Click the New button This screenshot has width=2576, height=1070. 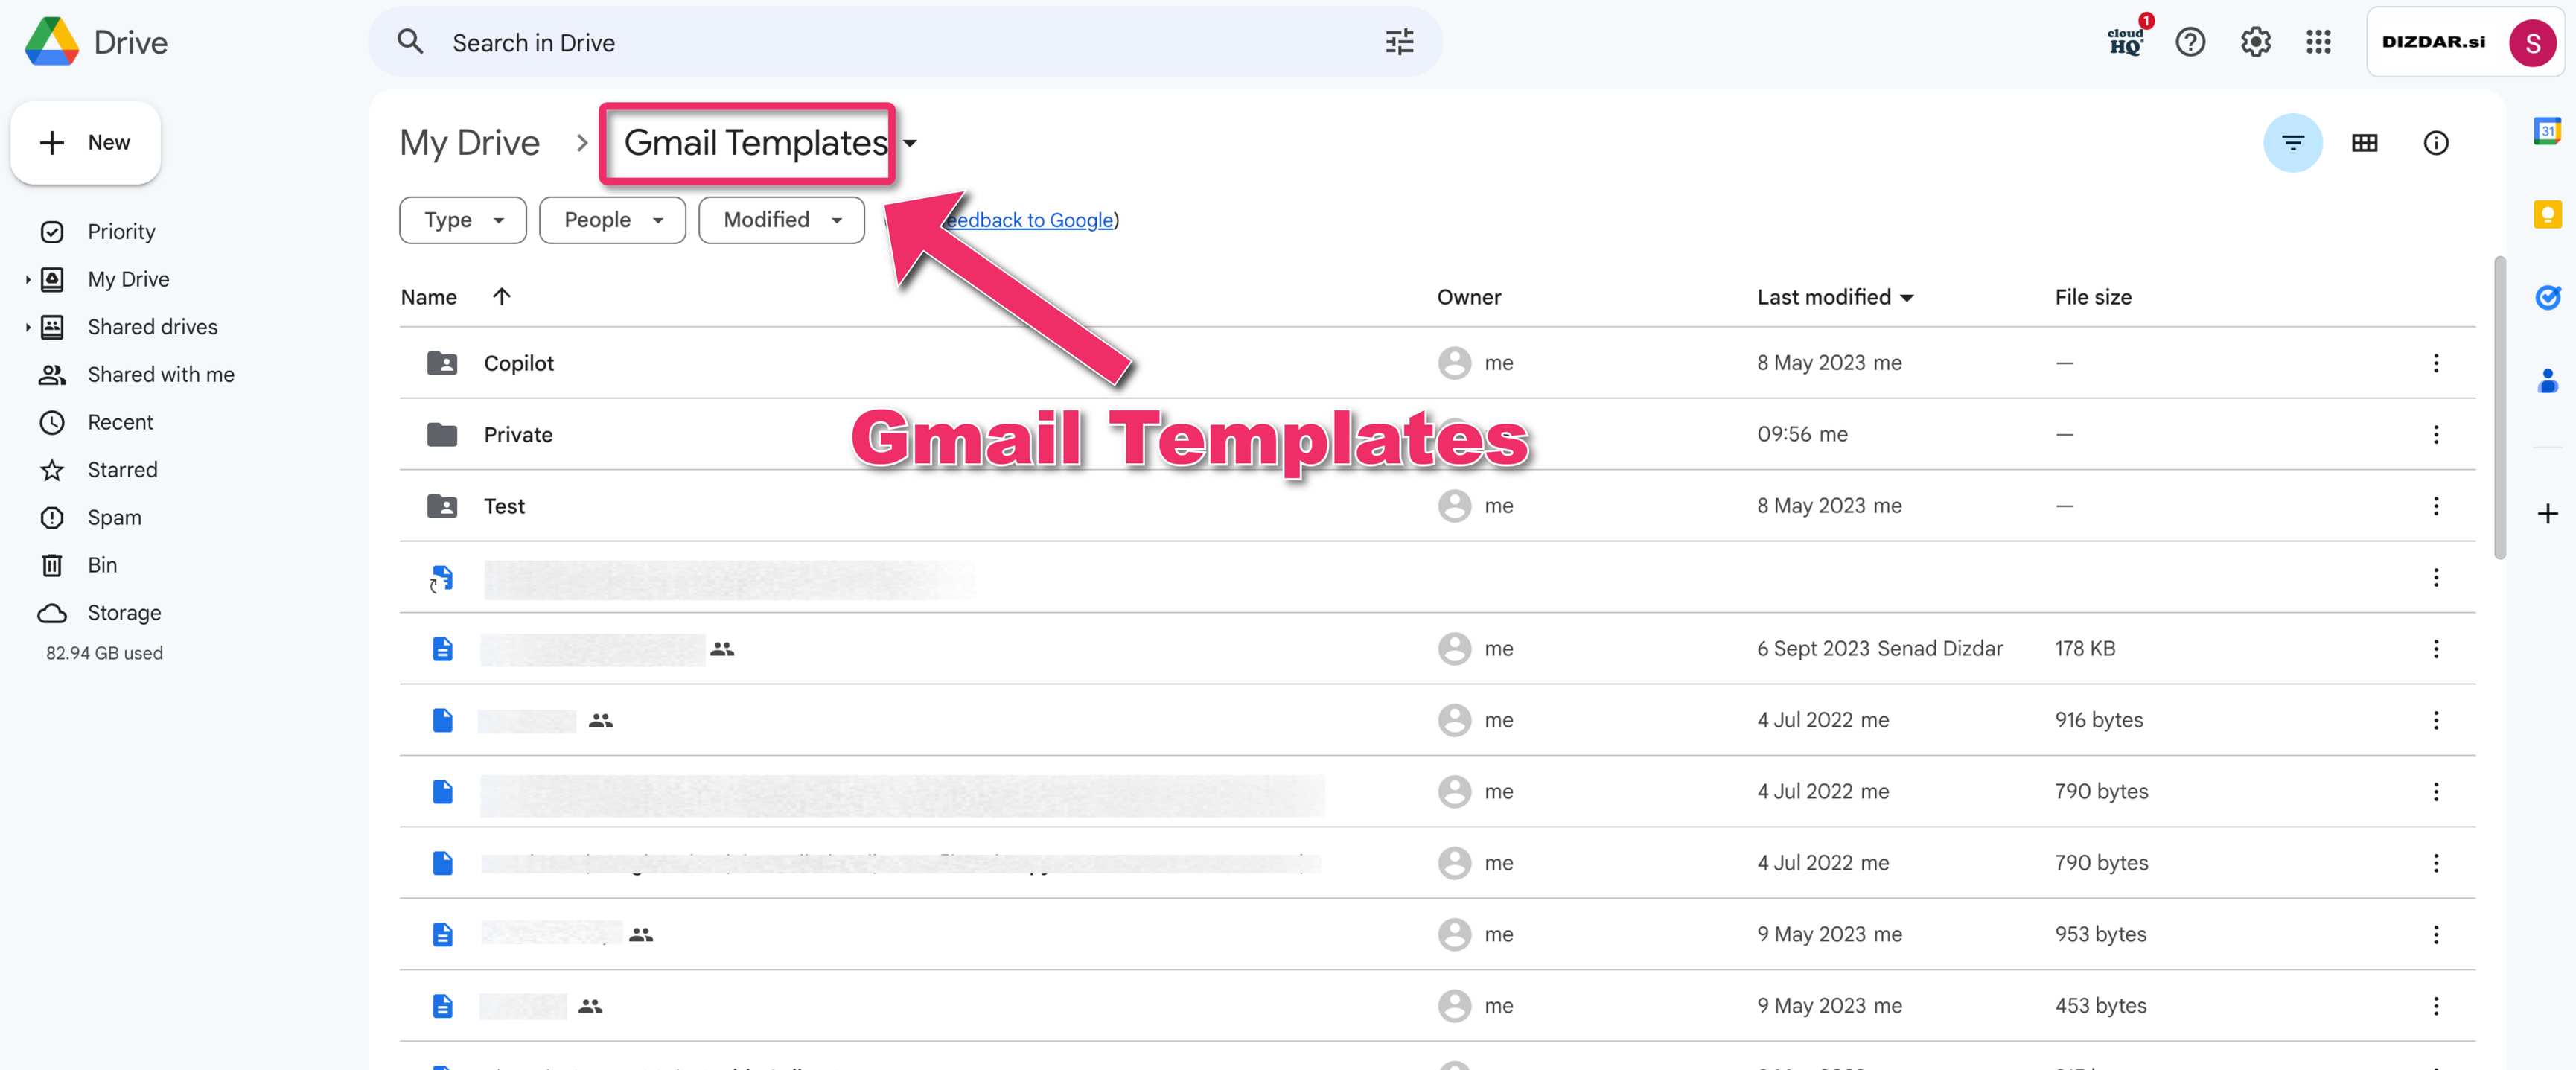(85, 143)
